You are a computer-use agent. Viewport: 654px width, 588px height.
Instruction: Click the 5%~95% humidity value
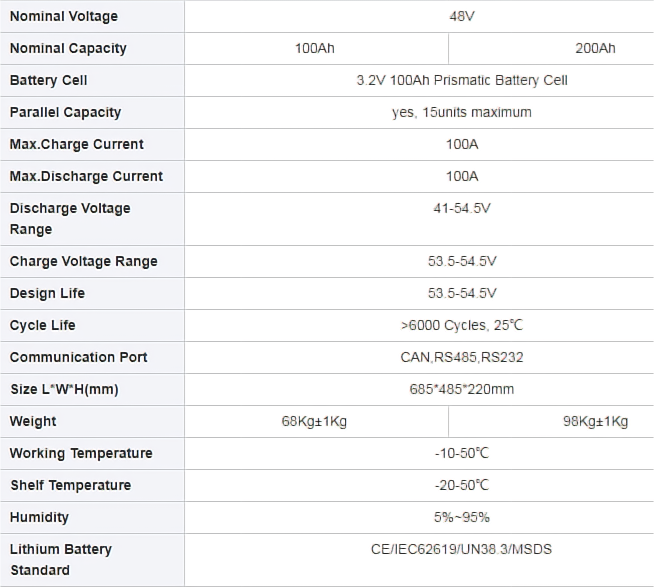[462, 518]
